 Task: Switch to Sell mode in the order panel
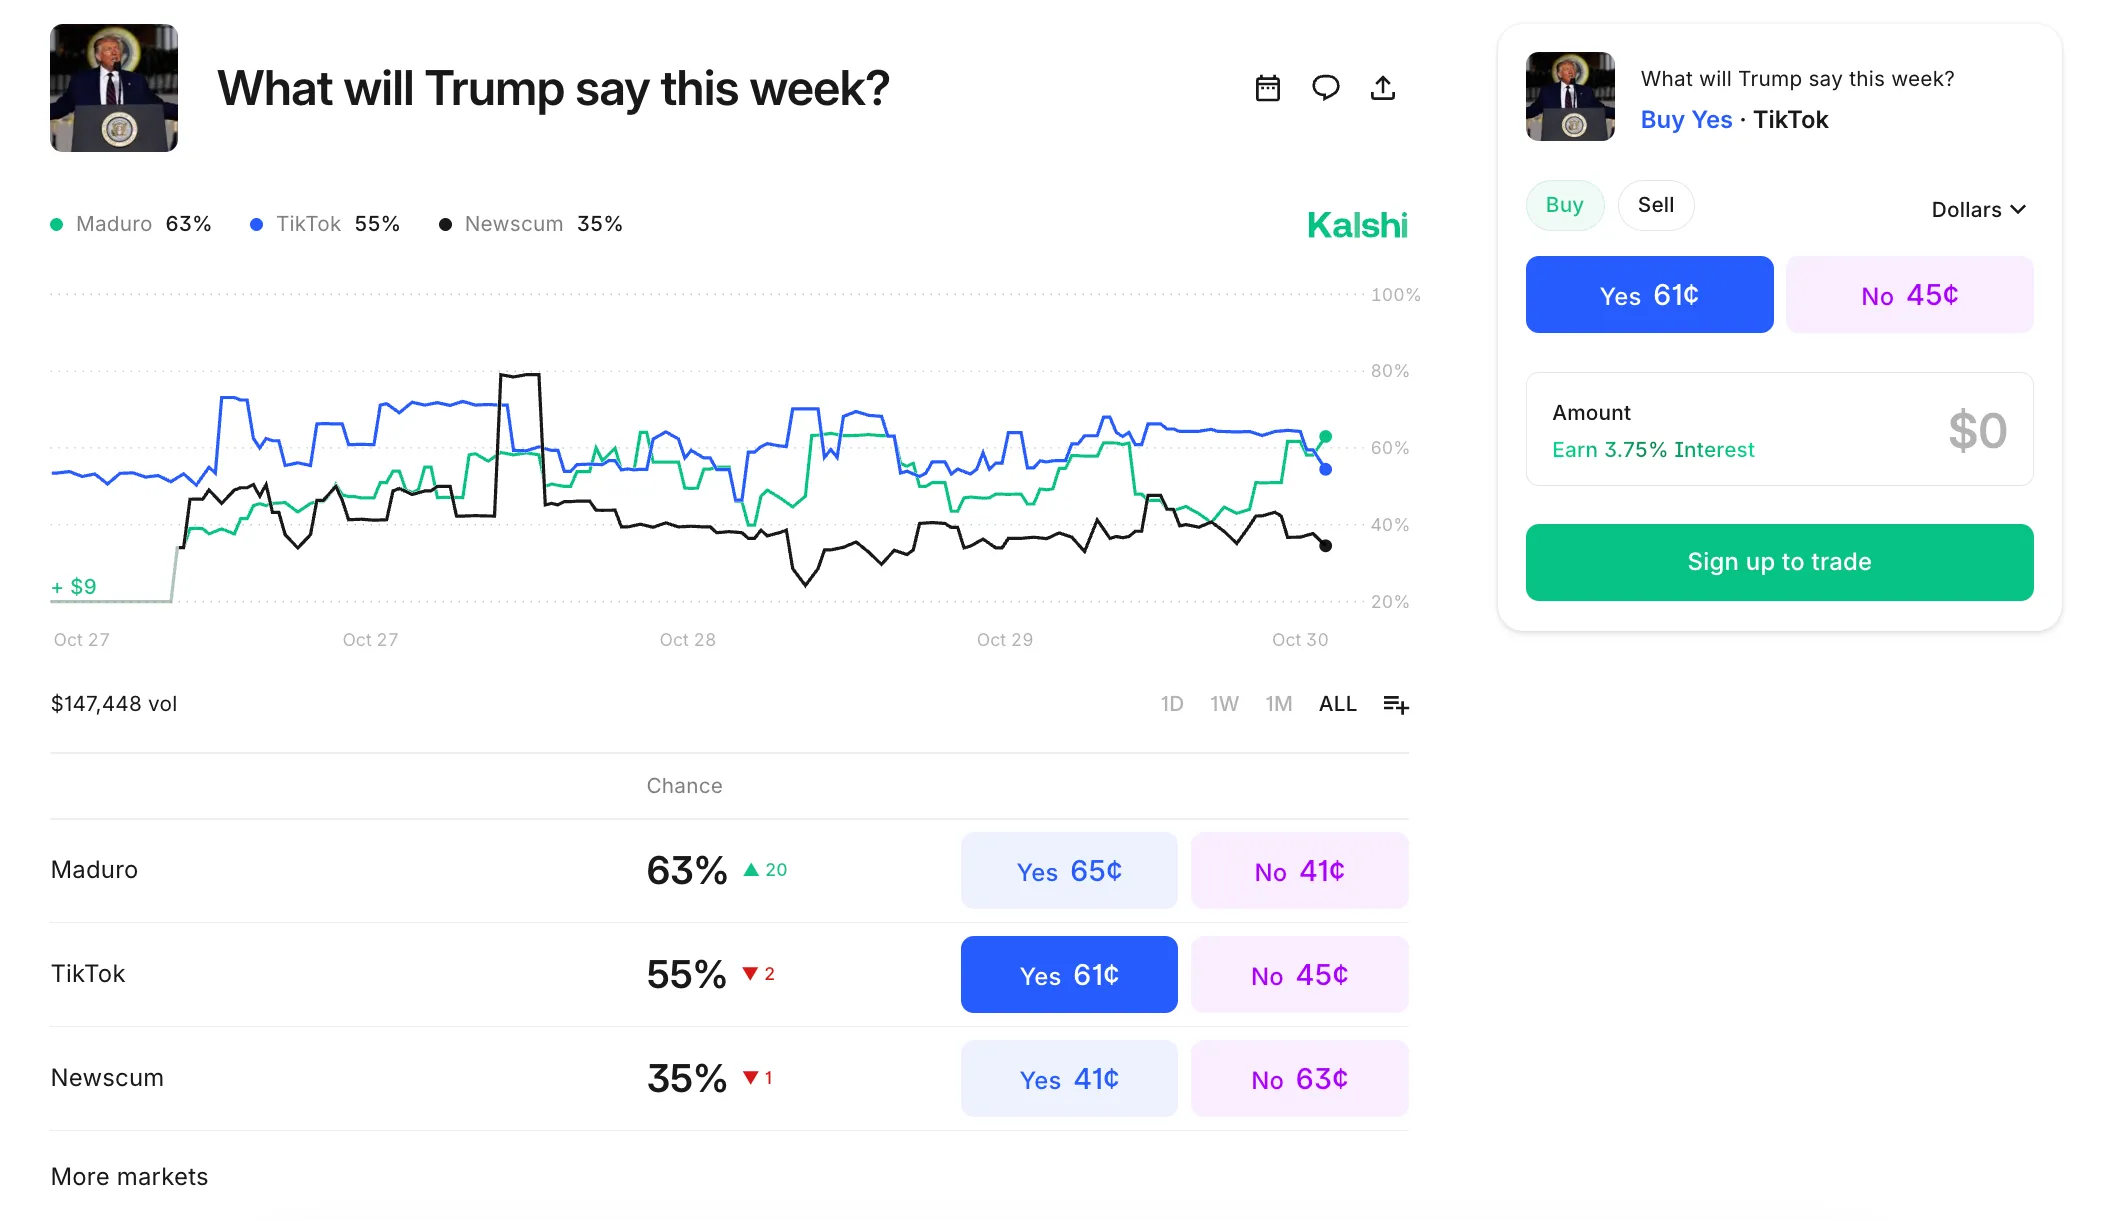(1655, 205)
